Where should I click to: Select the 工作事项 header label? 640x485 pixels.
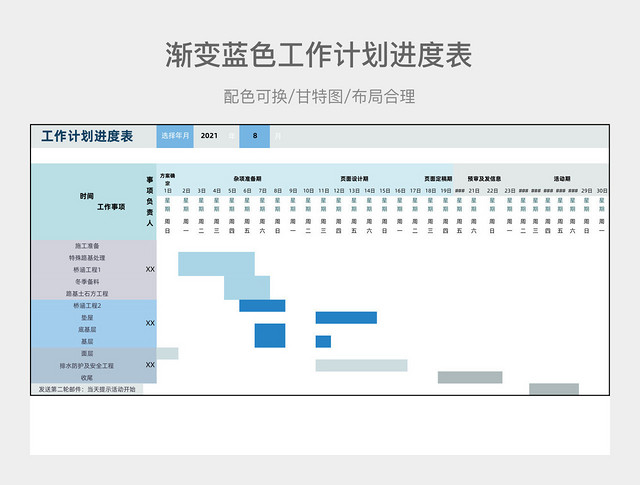(x=111, y=207)
